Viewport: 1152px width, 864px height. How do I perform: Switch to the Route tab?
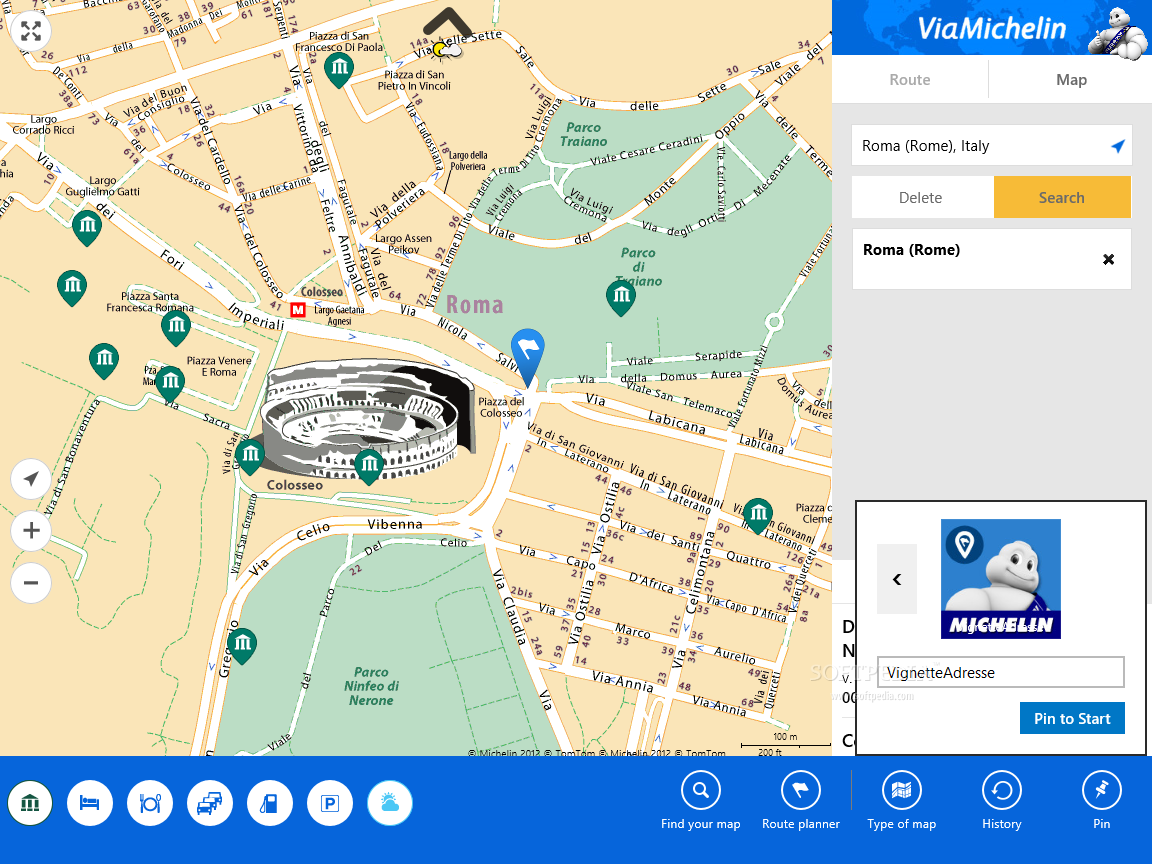tap(910, 79)
